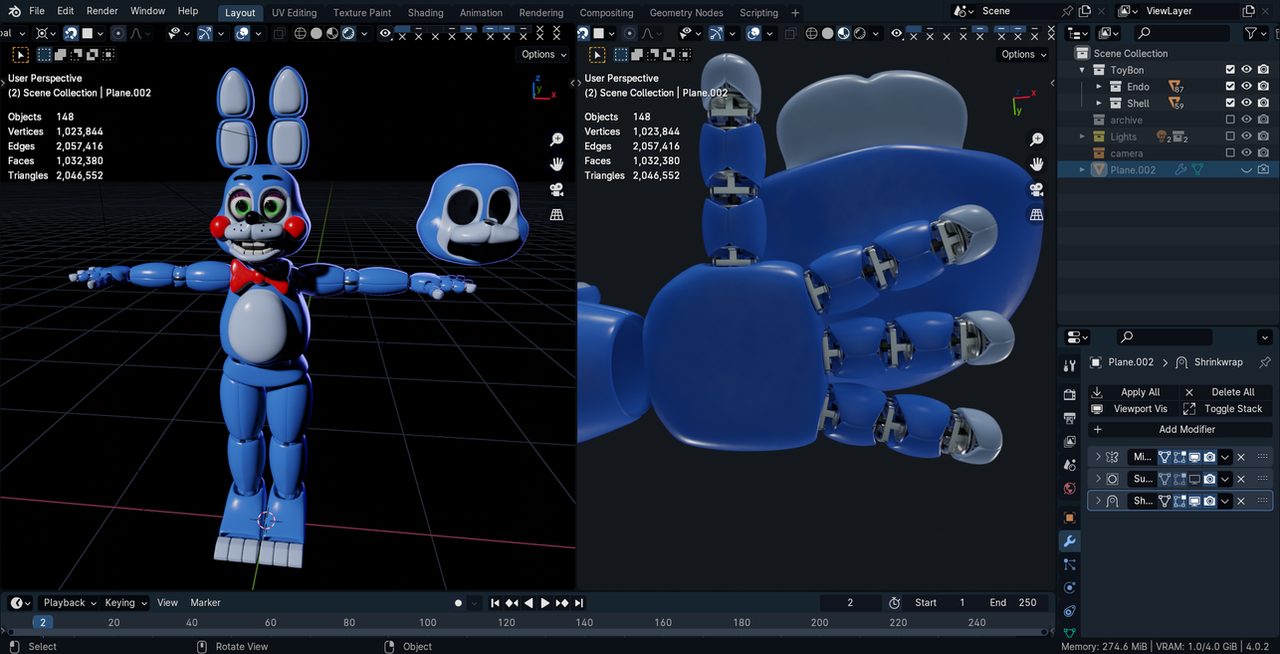Open the World properties tab
Viewport: 1280px width, 654px height.
(x=1070, y=489)
